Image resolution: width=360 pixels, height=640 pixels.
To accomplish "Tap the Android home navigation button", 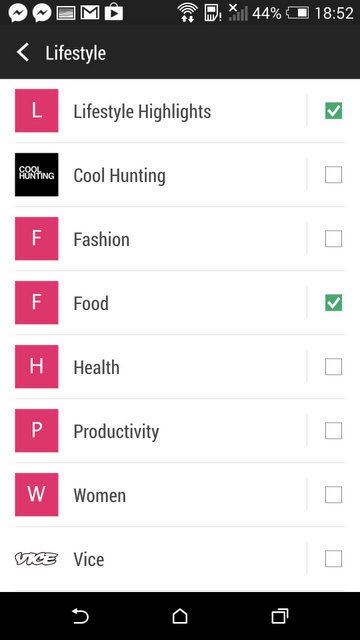I will point(180,616).
